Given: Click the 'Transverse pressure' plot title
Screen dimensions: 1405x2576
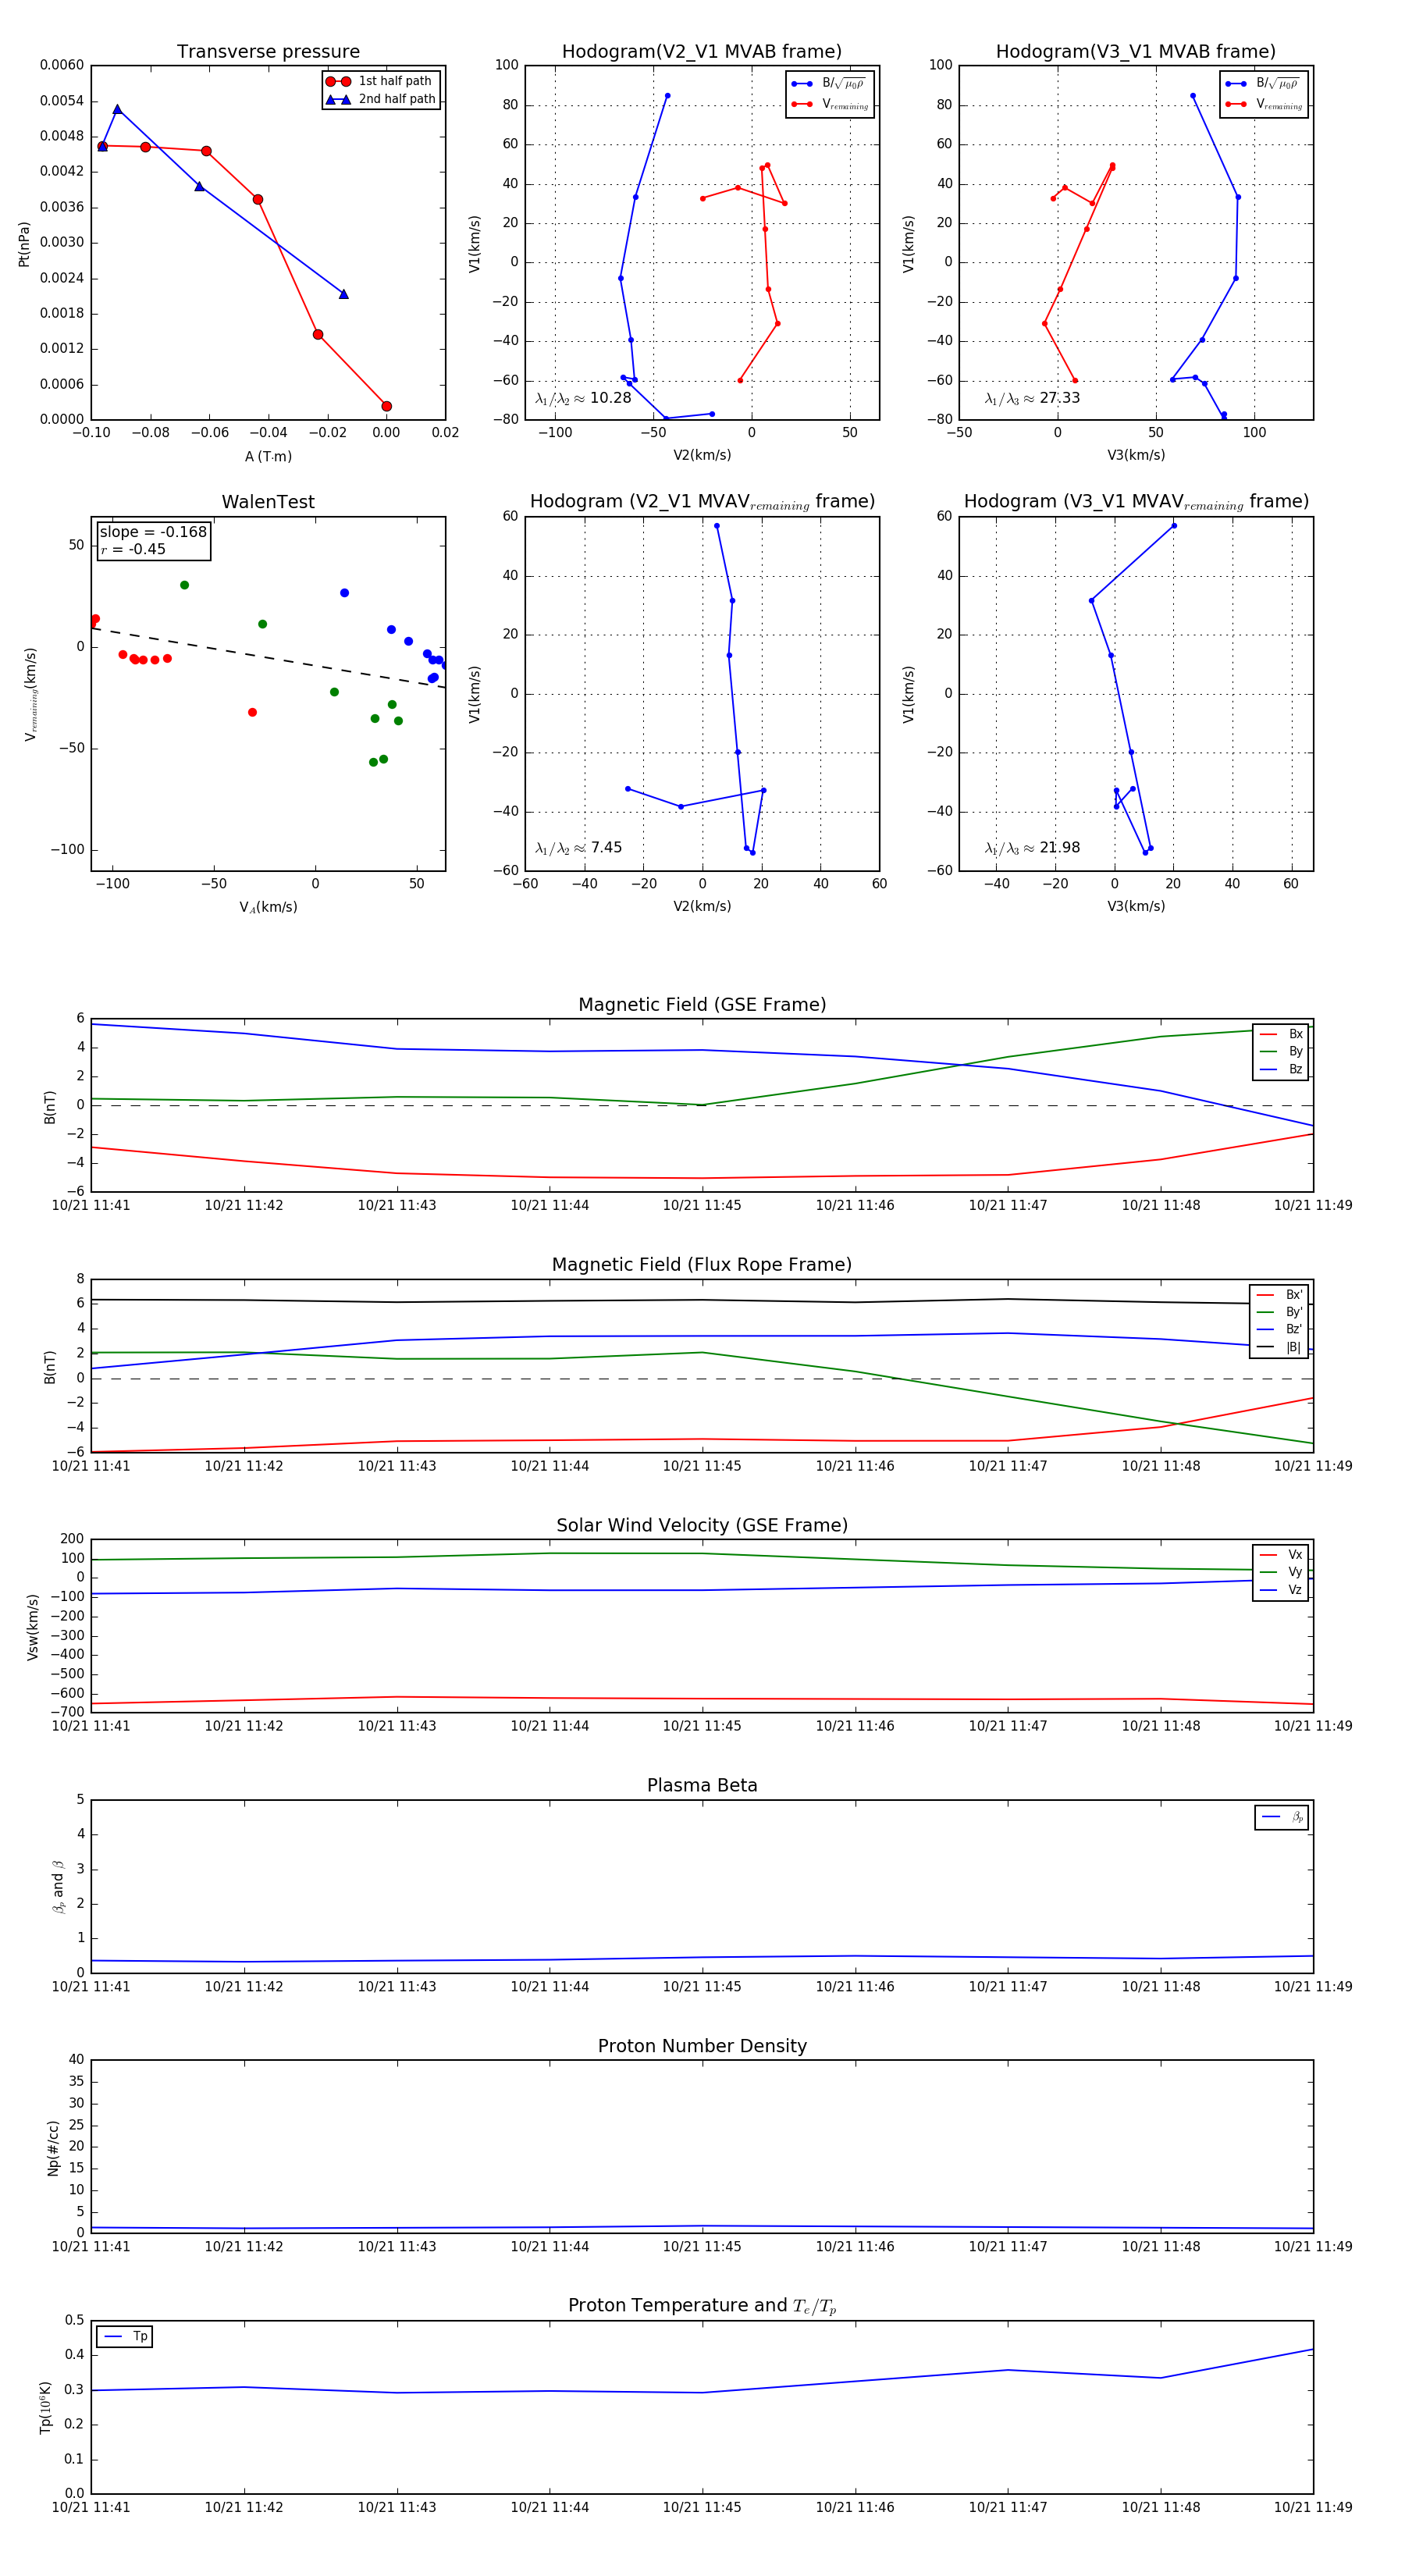Looking at the screenshot, I should pyautogui.click(x=268, y=52).
